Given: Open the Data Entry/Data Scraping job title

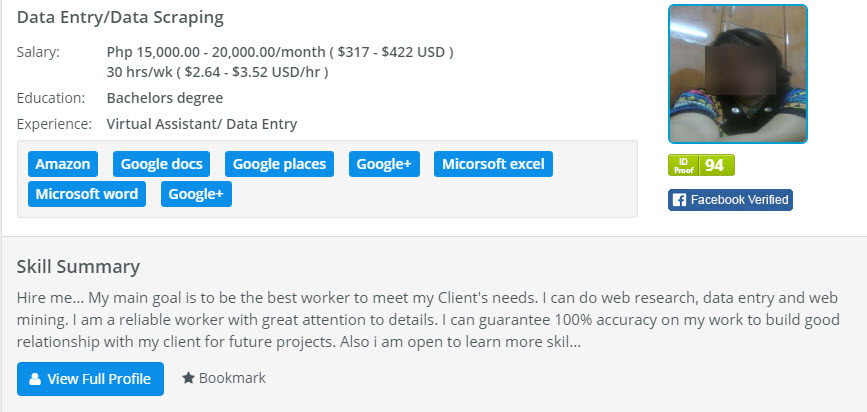Looking at the screenshot, I should 120,18.
